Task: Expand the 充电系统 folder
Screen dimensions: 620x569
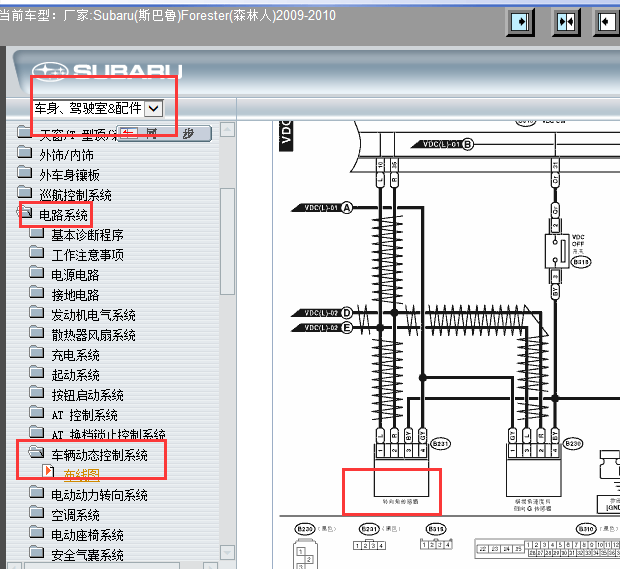Action: (37, 352)
